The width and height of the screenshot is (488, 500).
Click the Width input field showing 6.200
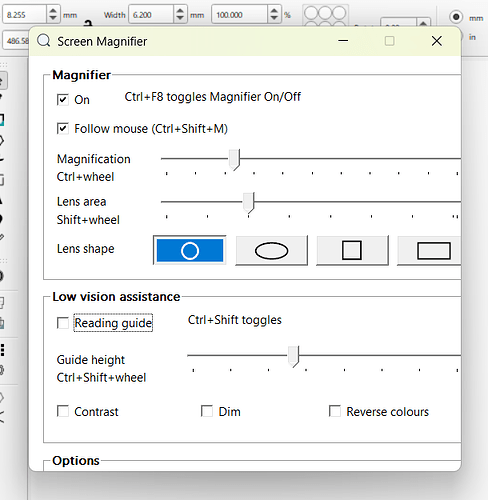point(151,15)
